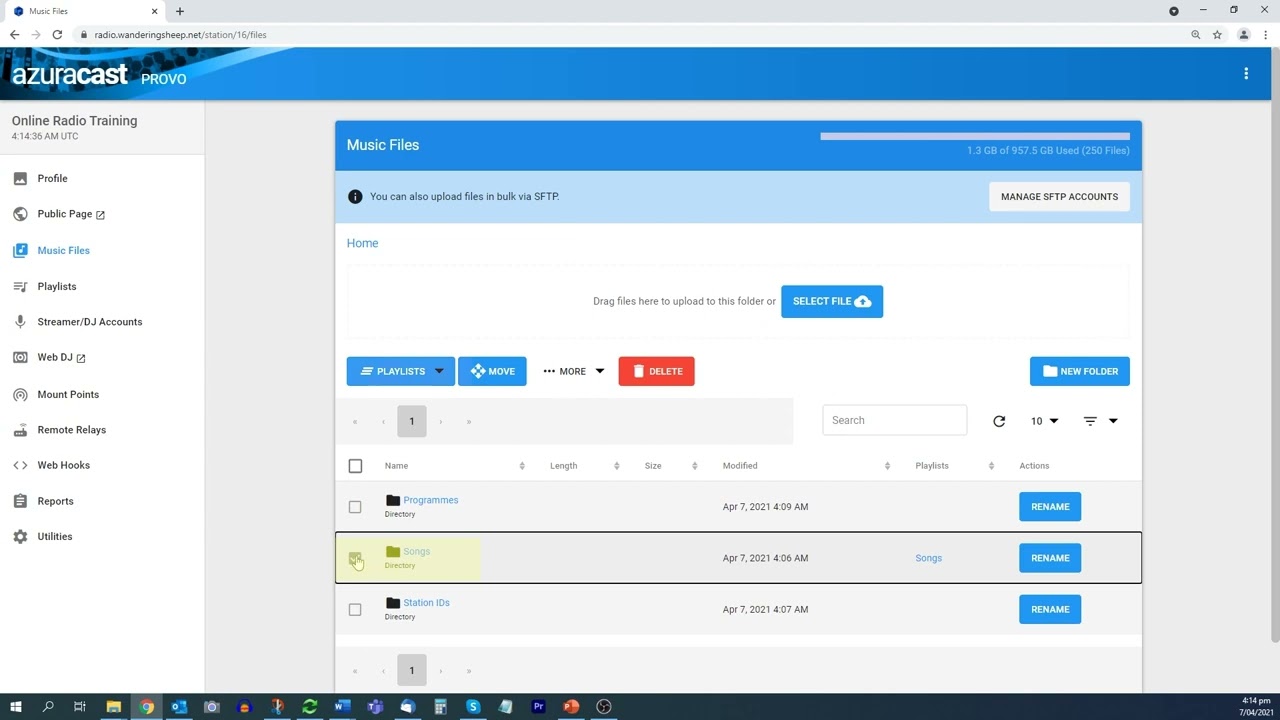
Task: Refresh the file list
Action: pos(999,421)
